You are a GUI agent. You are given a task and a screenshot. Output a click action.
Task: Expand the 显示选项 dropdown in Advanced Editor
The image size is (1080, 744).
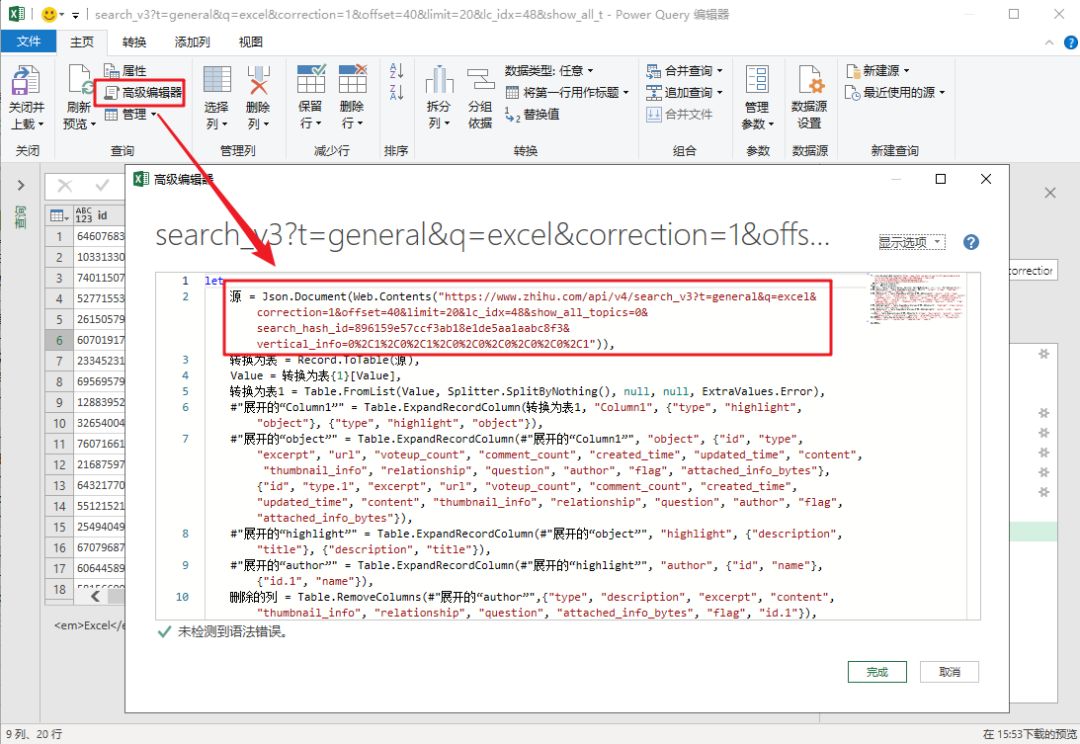tap(910, 241)
